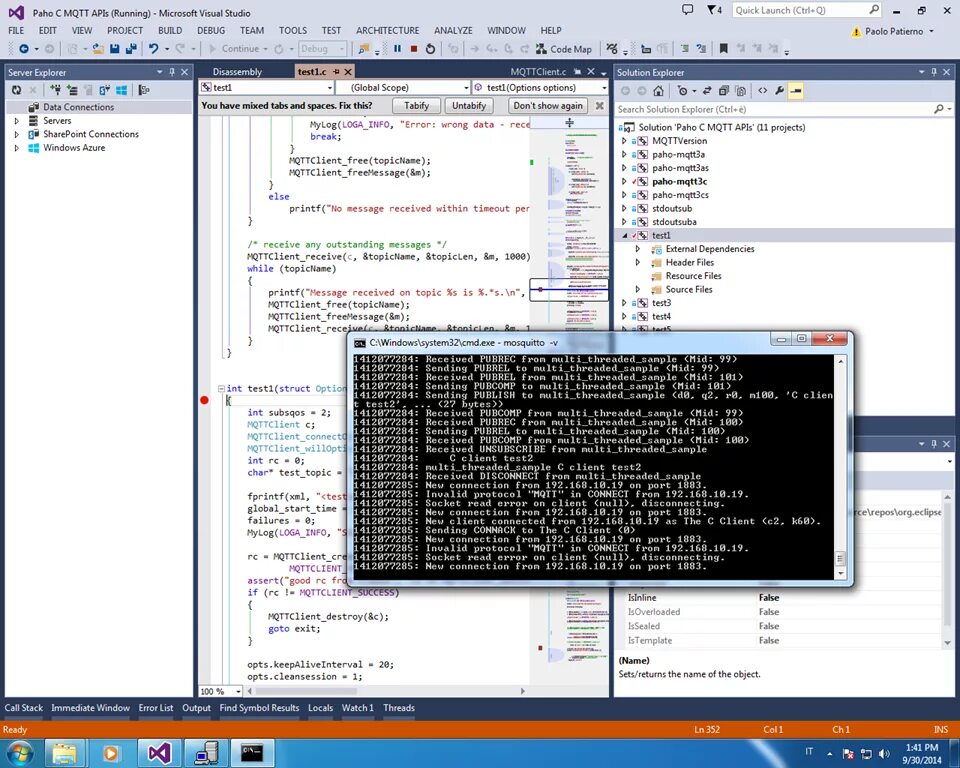Open File Explorer from the taskbar
Image resolution: width=960 pixels, height=768 pixels.
pyautogui.click(x=65, y=753)
